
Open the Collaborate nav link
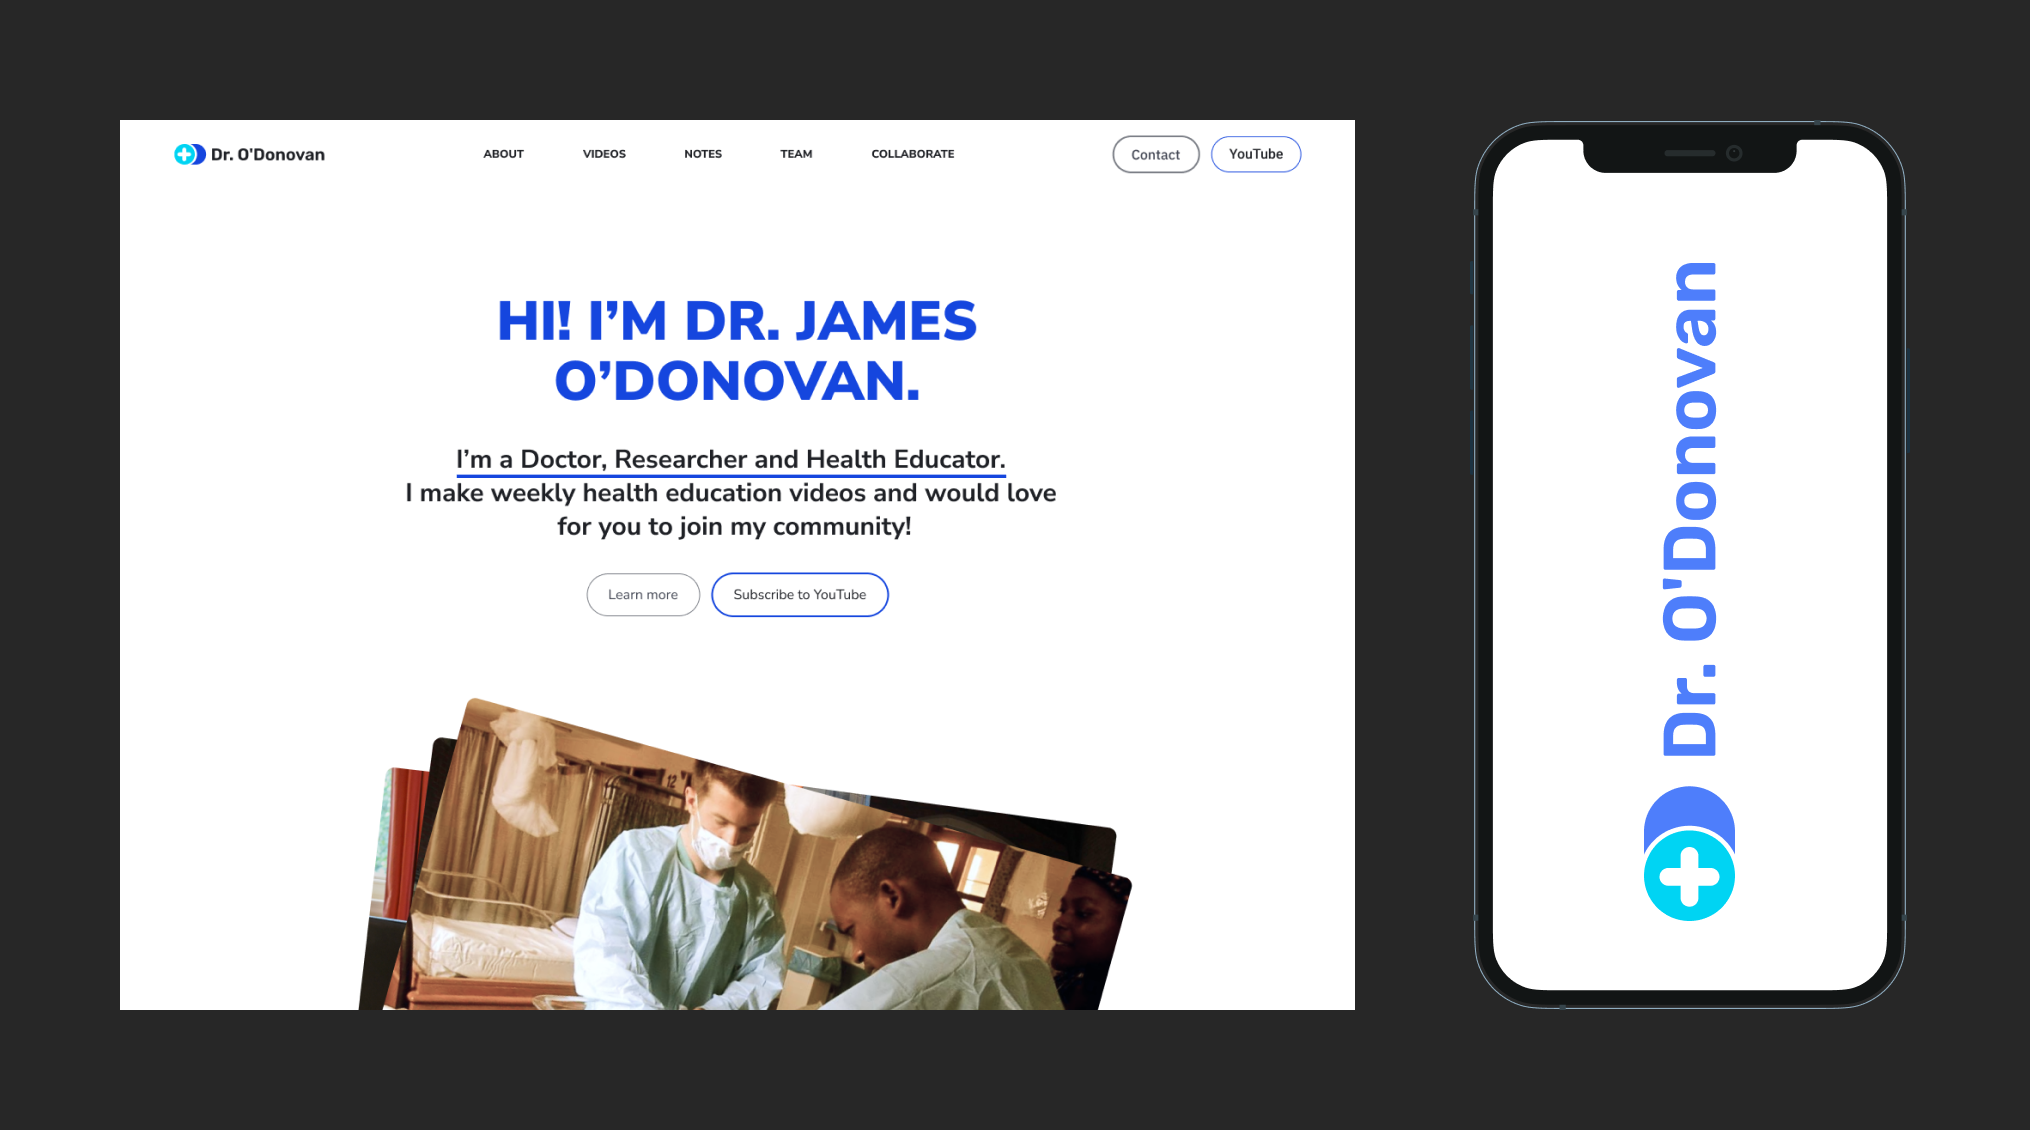(x=913, y=154)
